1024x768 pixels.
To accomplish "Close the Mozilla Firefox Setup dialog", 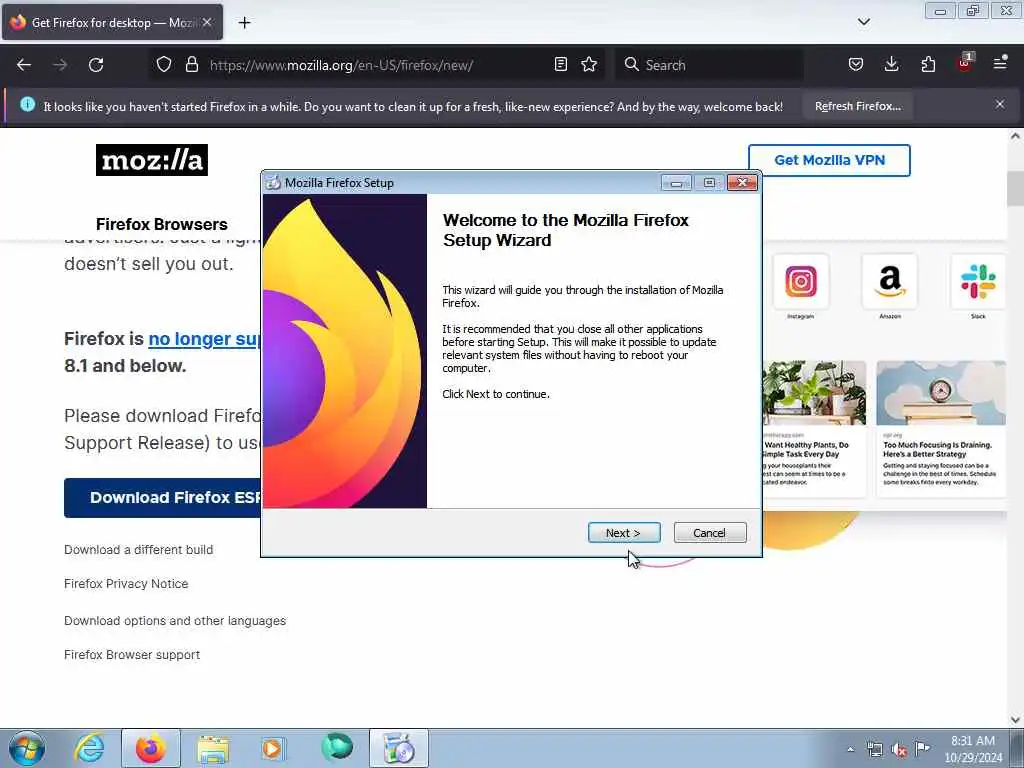I will [x=743, y=182].
